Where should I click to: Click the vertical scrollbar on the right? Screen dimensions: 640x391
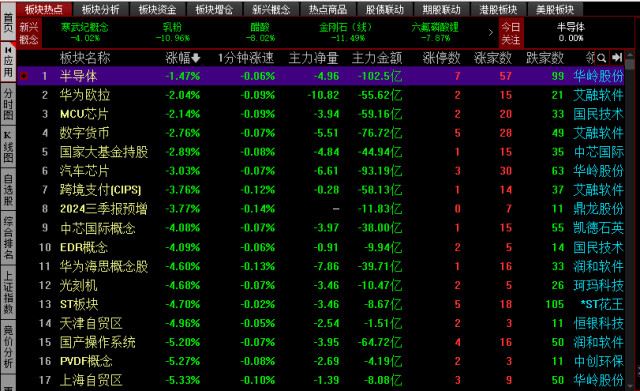(x=631, y=220)
